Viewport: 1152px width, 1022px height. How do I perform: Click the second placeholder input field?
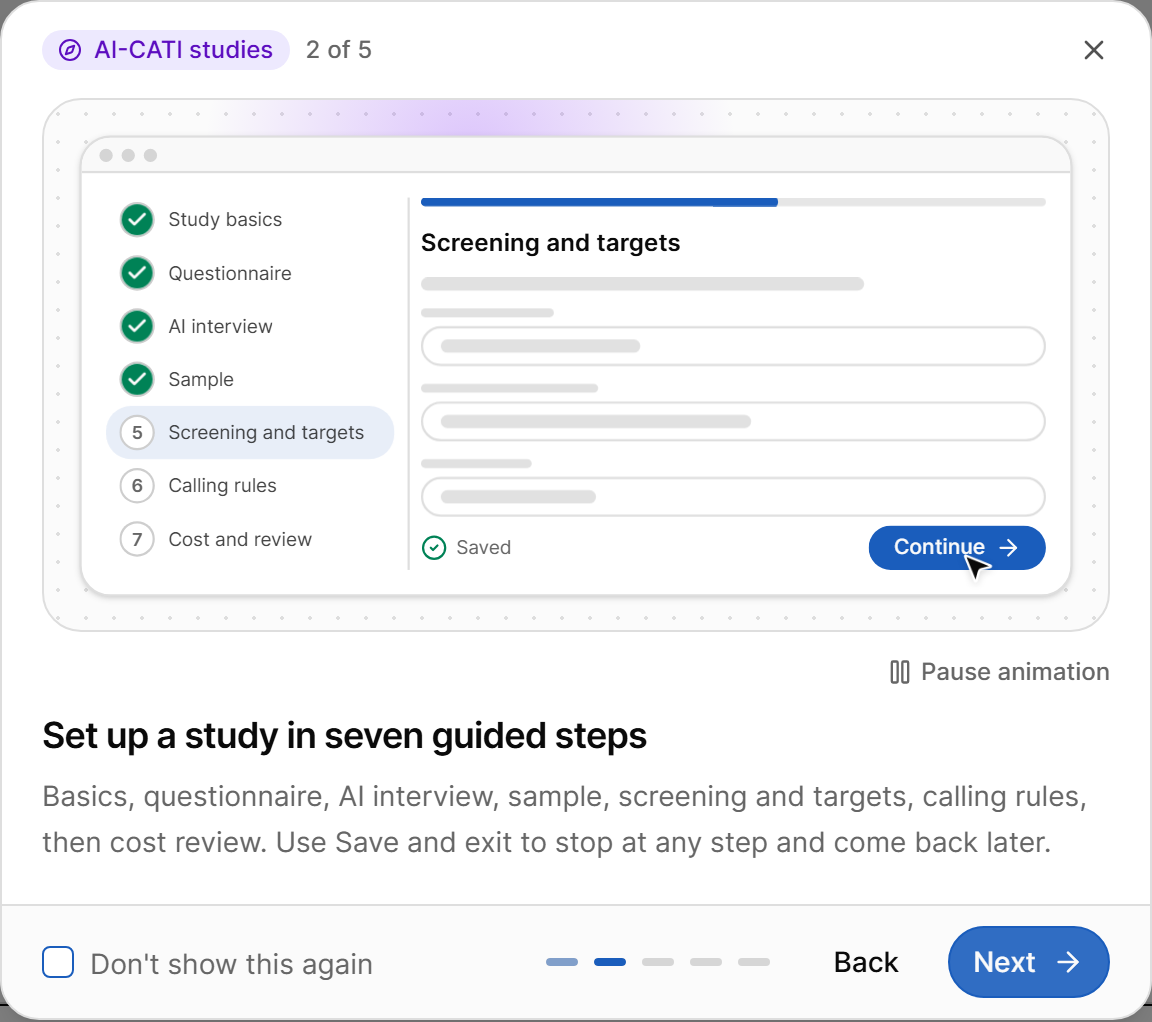(x=732, y=422)
